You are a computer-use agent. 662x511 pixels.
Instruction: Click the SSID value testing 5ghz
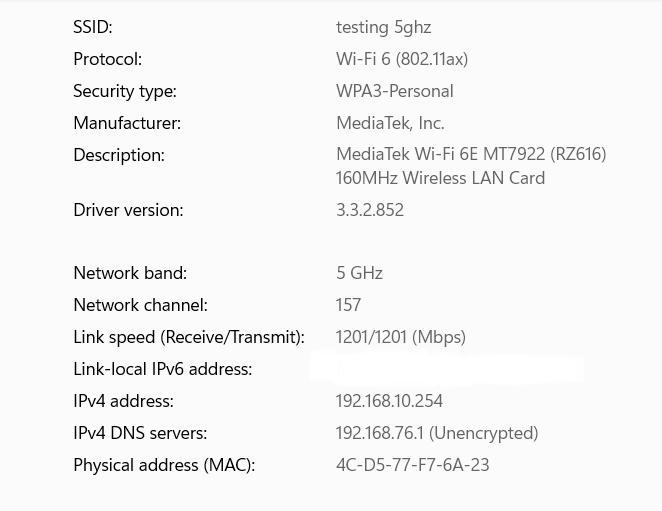(383, 28)
